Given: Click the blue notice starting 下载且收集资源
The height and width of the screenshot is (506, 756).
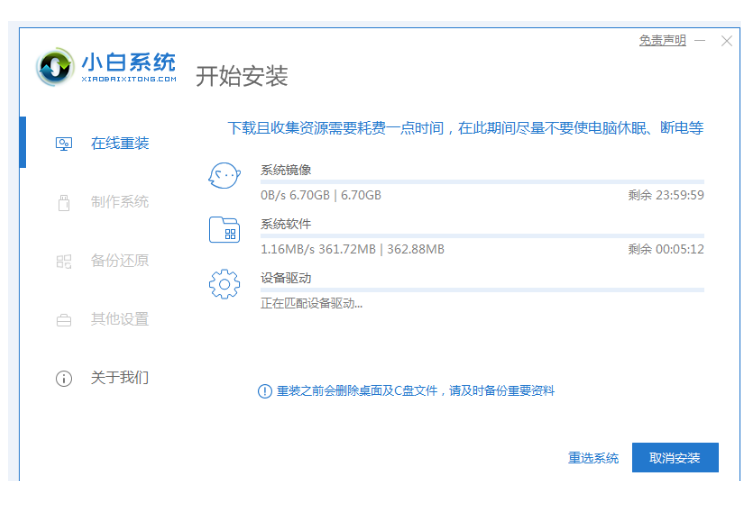Looking at the screenshot, I should click(x=465, y=128).
